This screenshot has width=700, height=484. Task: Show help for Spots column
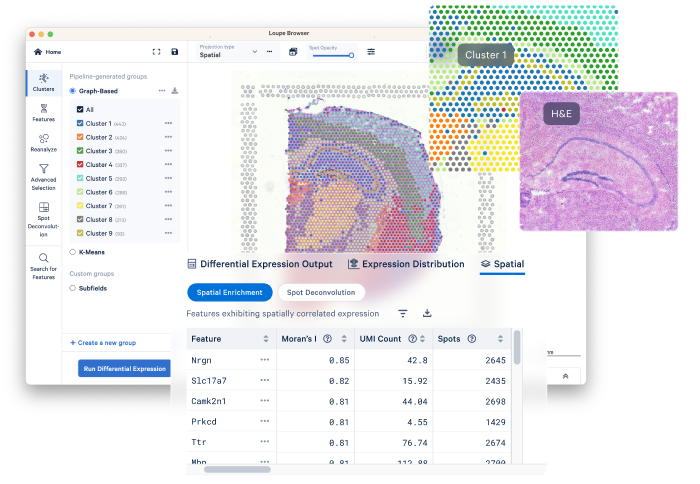(x=471, y=339)
